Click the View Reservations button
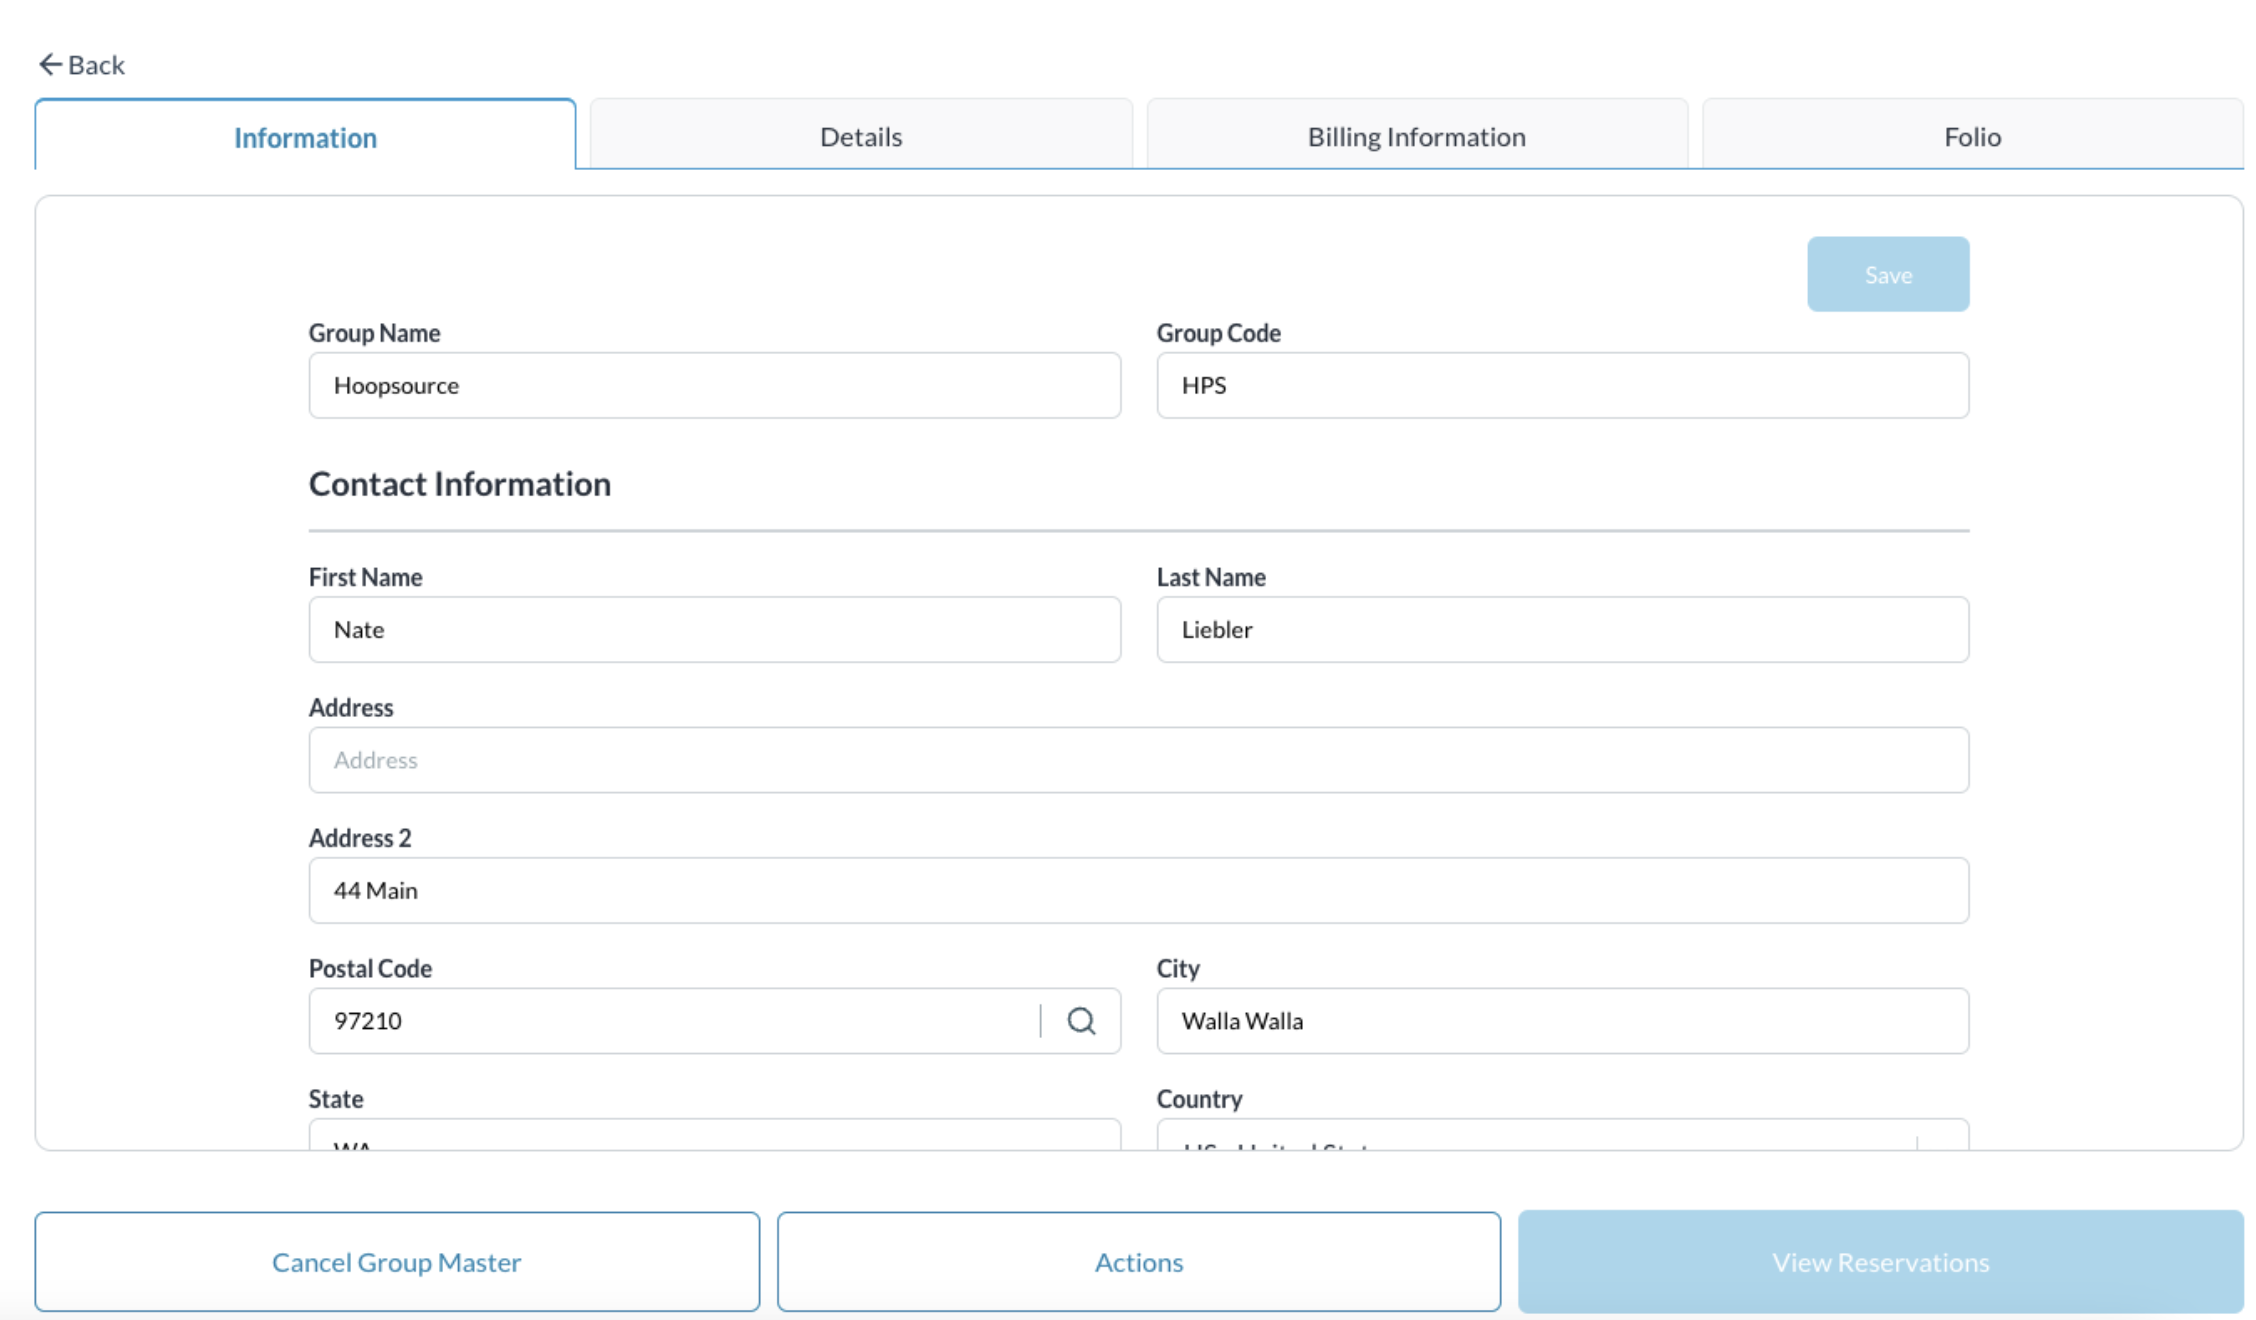This screenshot has width=2256, height=1320. 1880,1262
